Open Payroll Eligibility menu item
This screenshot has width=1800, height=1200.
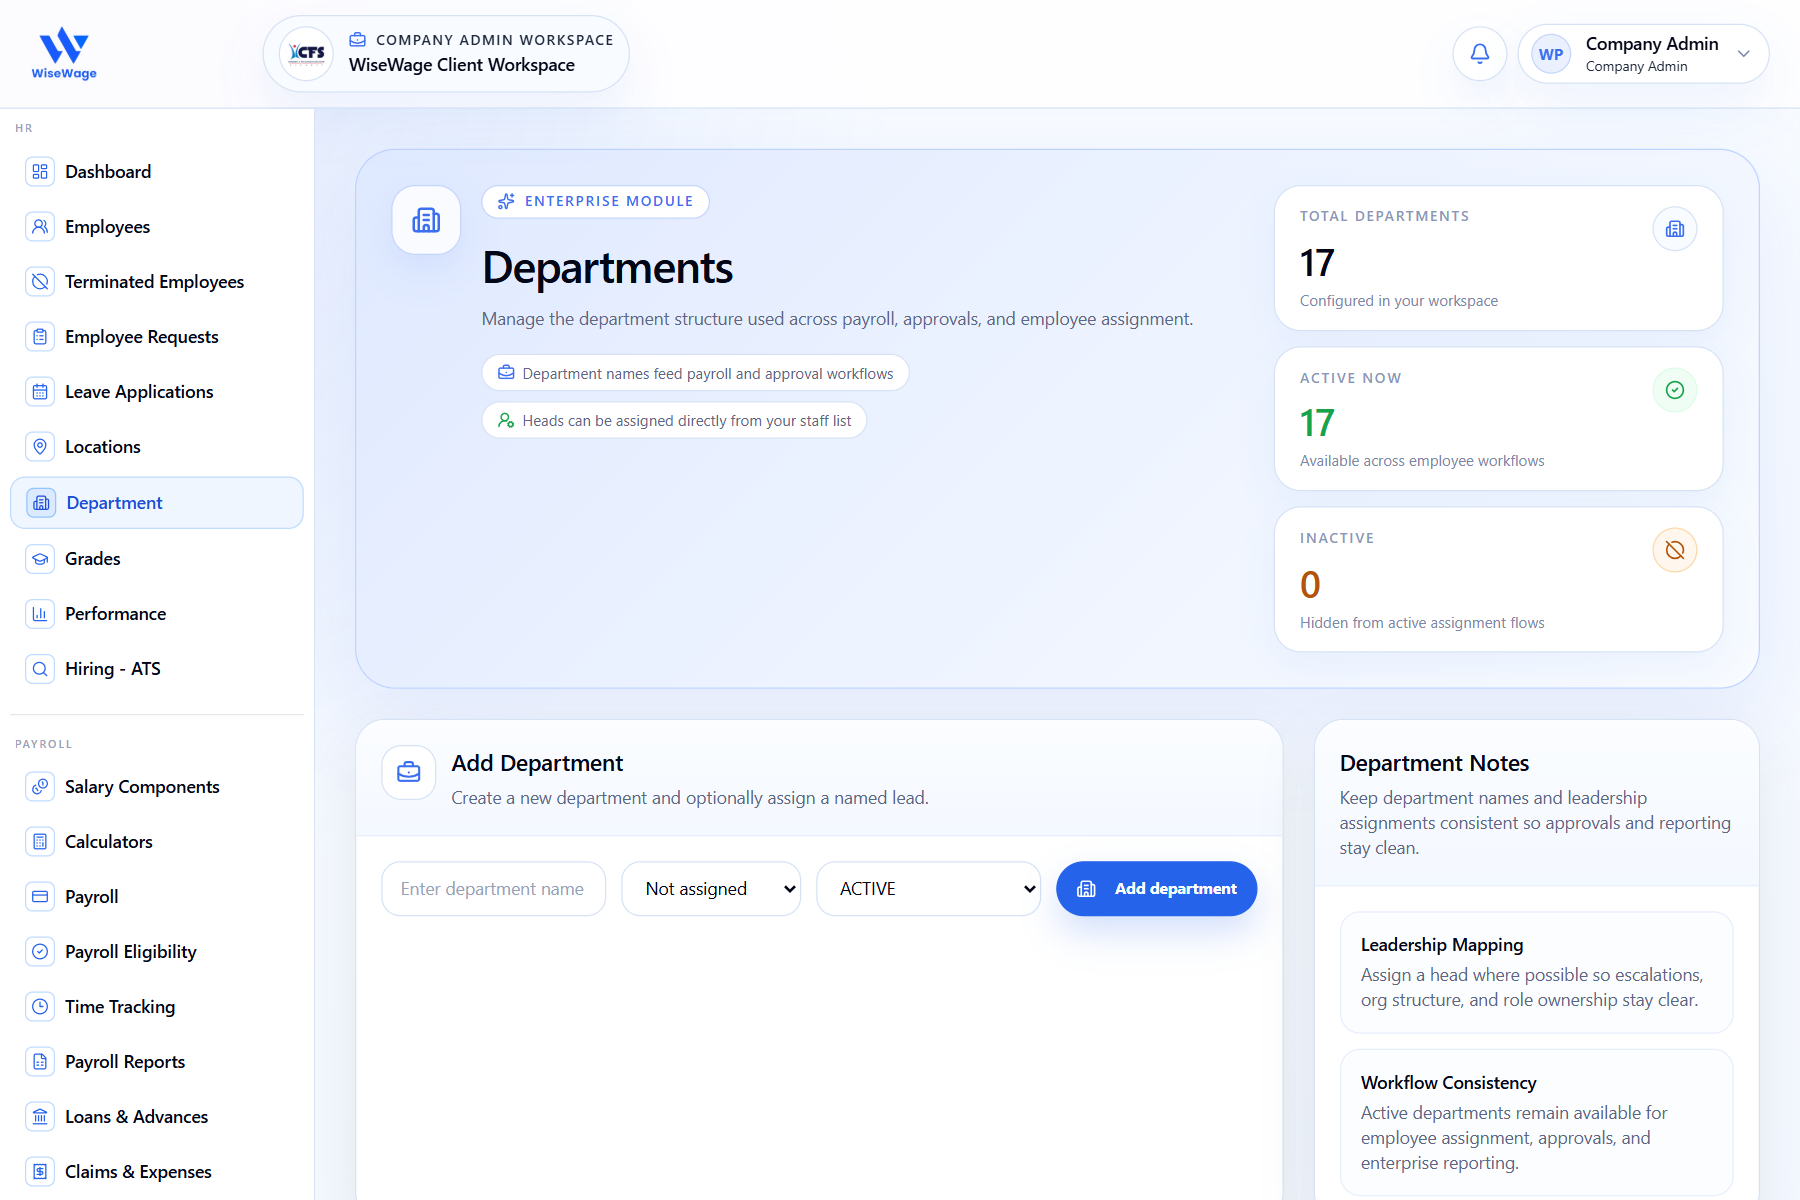(157, 952)
